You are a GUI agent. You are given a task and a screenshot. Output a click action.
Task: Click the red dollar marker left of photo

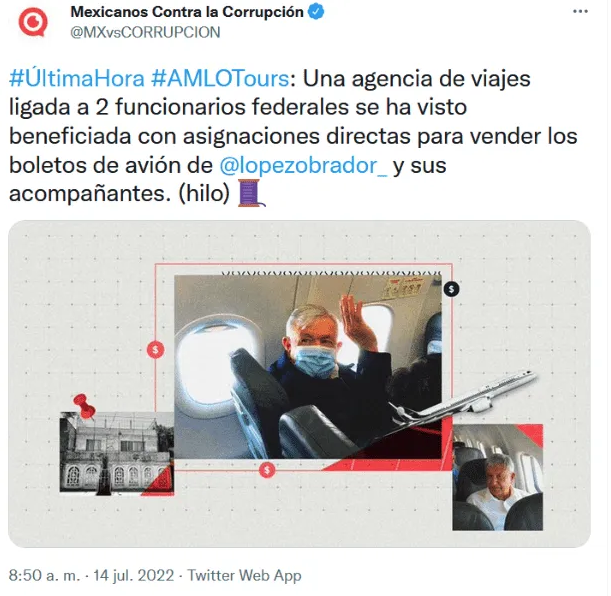(155, 349)
